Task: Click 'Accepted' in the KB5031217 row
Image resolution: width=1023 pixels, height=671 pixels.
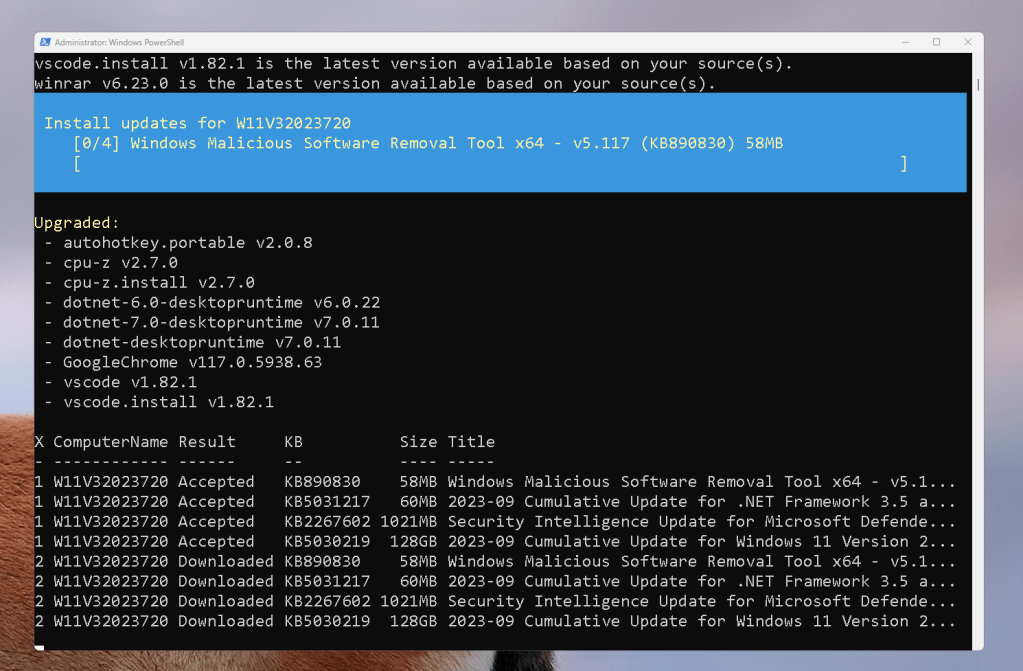Action: click(x=216, y=502)
